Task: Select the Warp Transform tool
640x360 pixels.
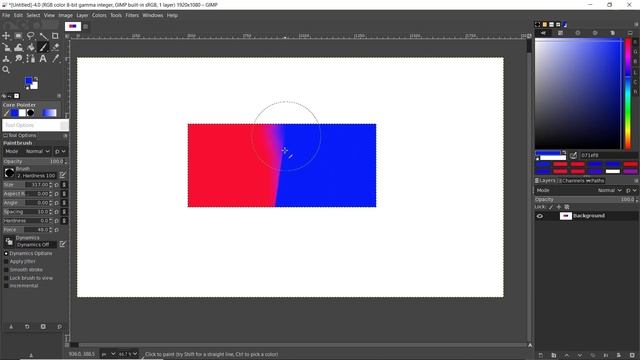Action: tap(18, 47)
